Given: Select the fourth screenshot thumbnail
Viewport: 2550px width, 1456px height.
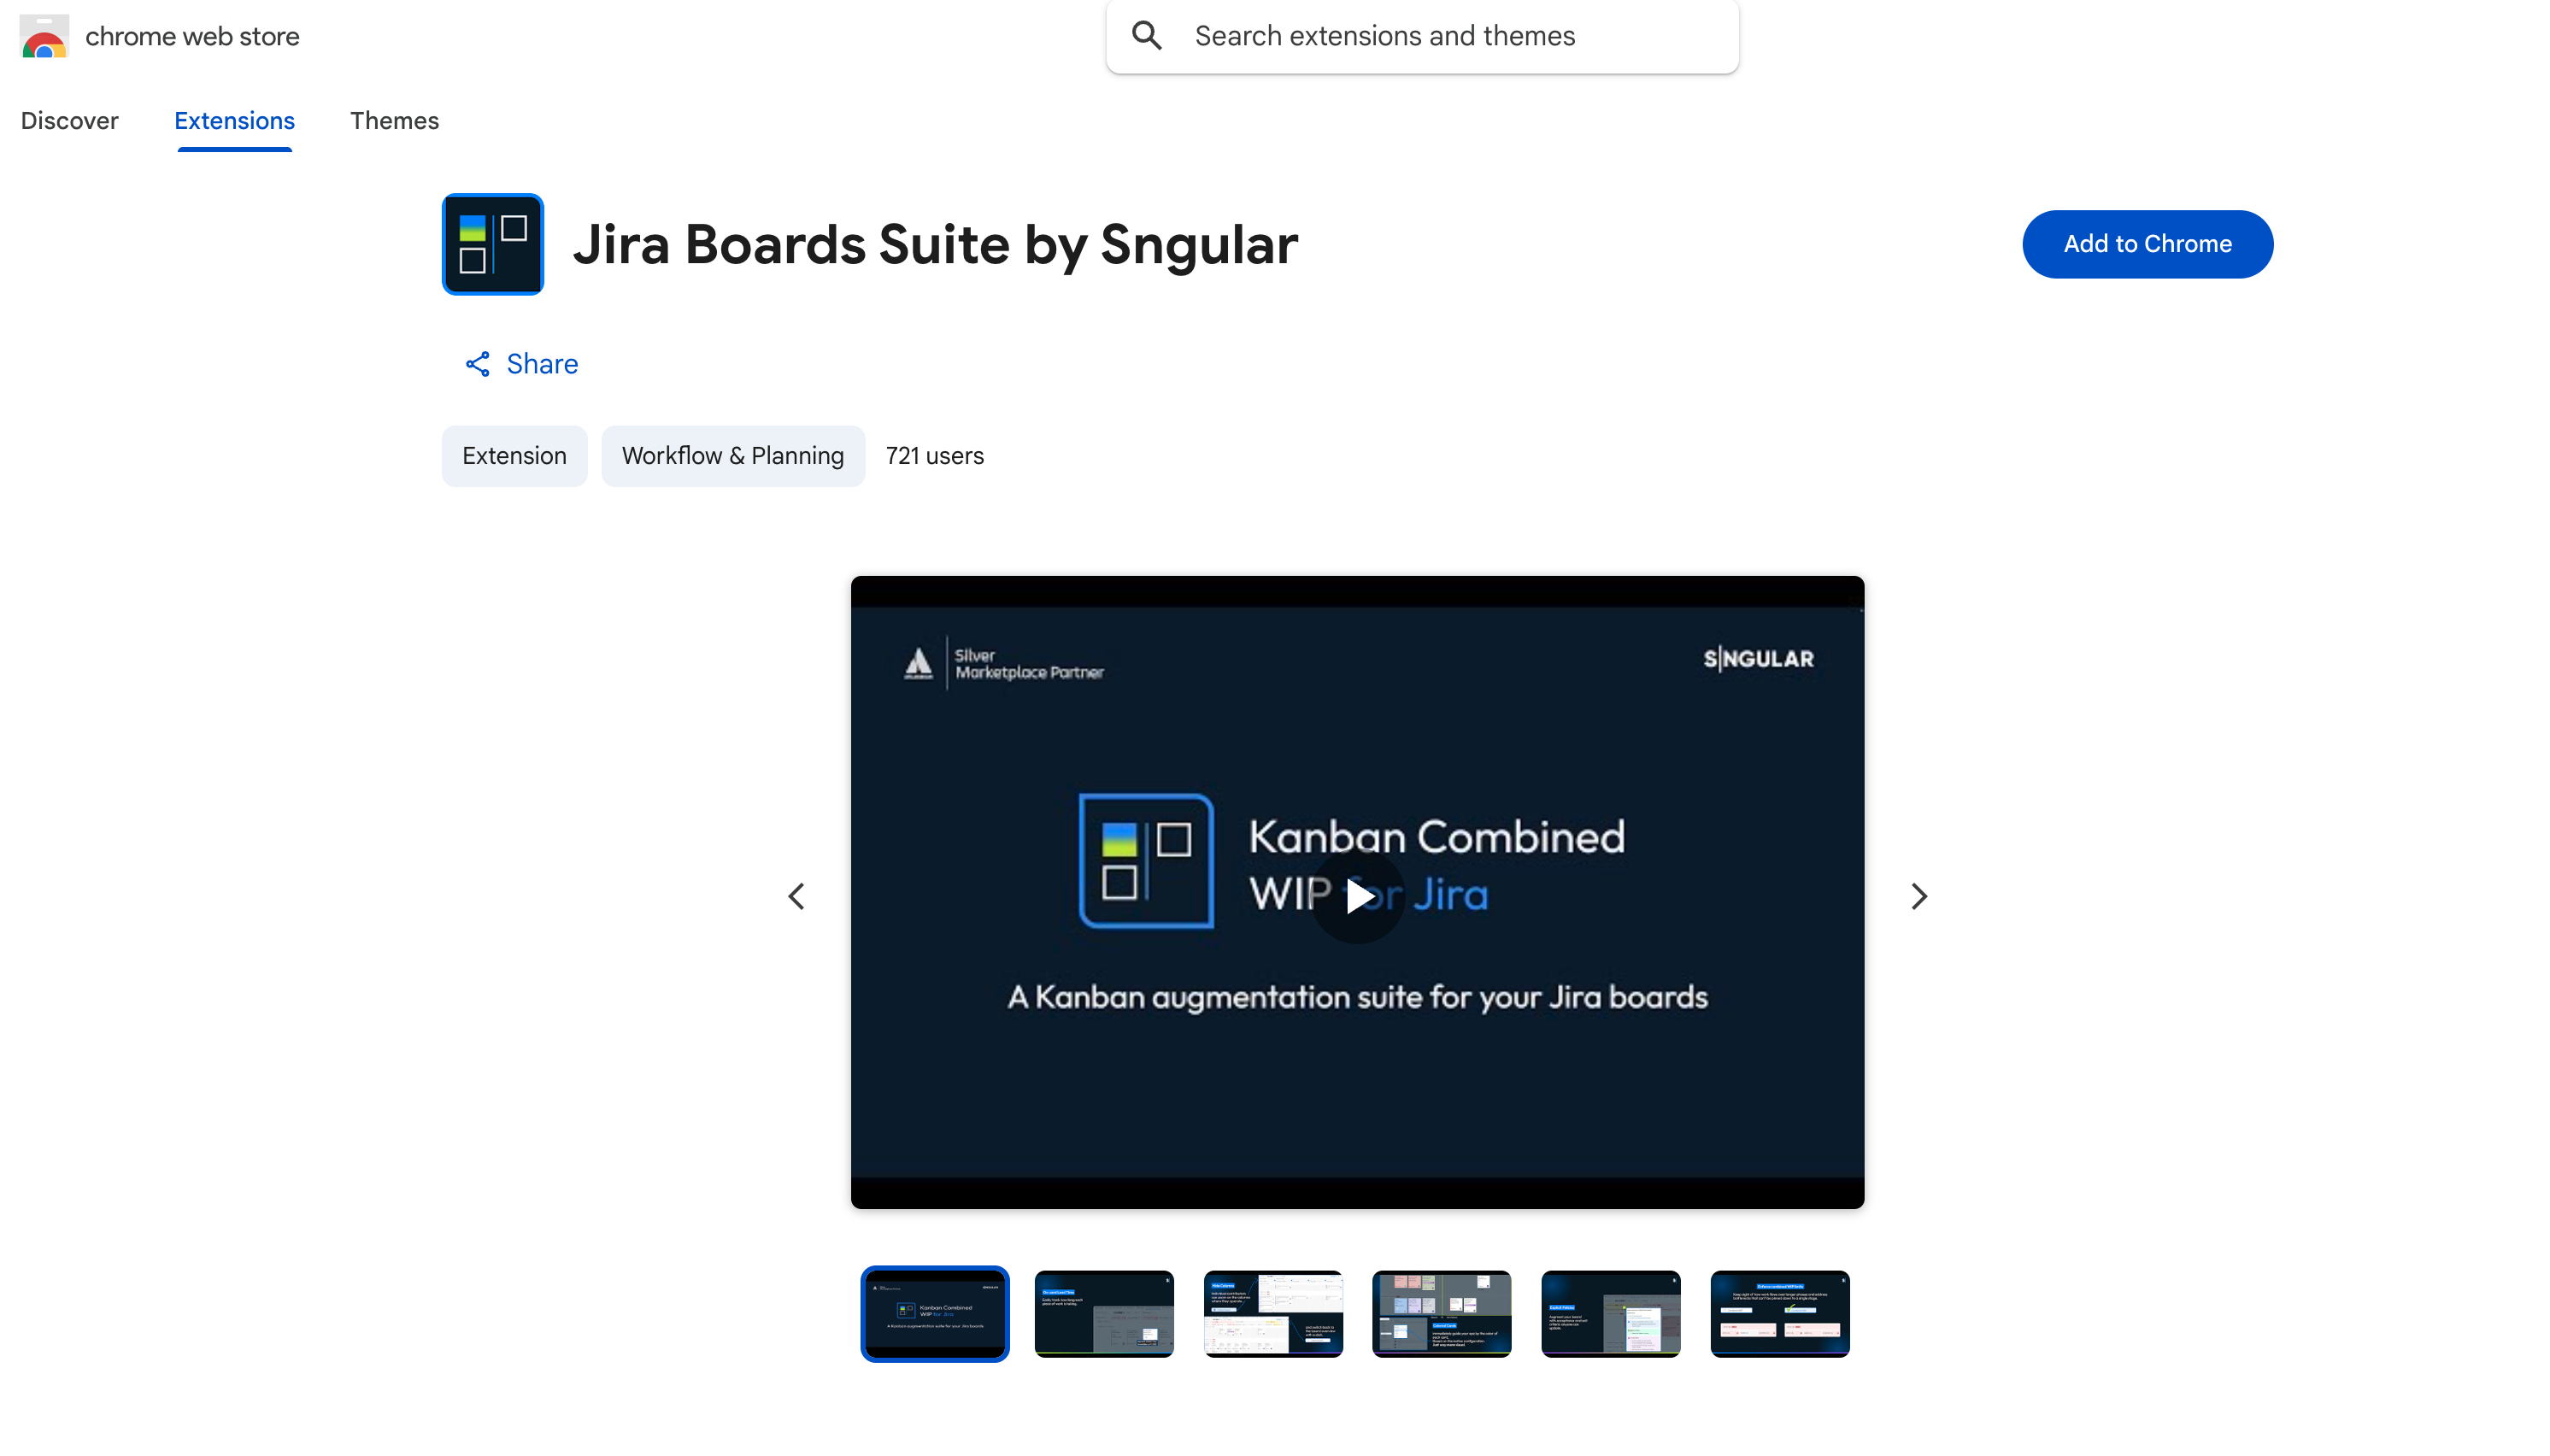Looking at the screenshot, I should [x=1442, y=1314].
